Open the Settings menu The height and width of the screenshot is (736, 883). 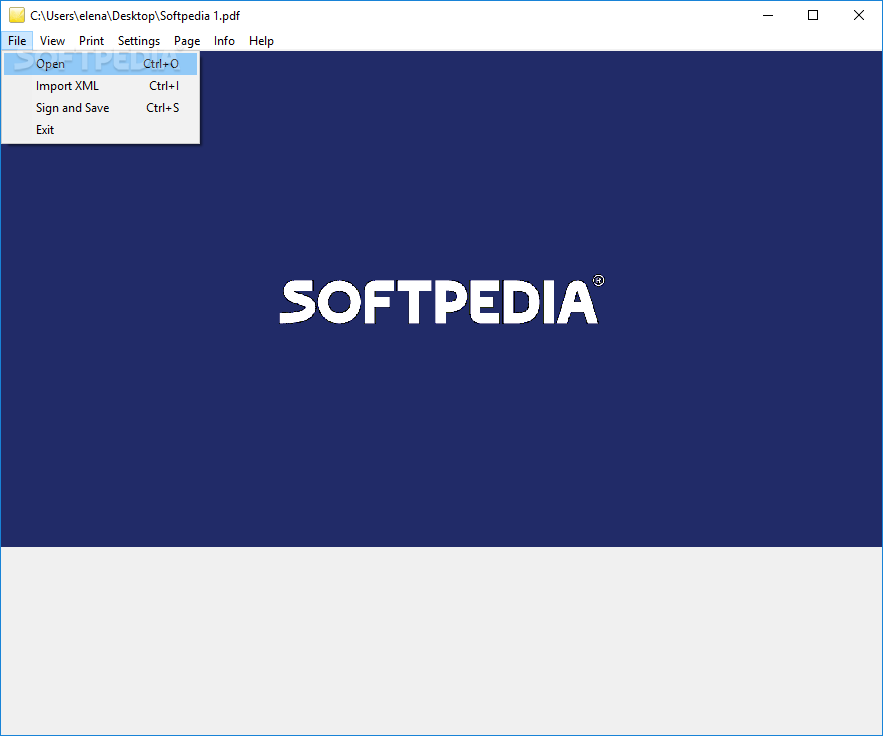(139, 41)
